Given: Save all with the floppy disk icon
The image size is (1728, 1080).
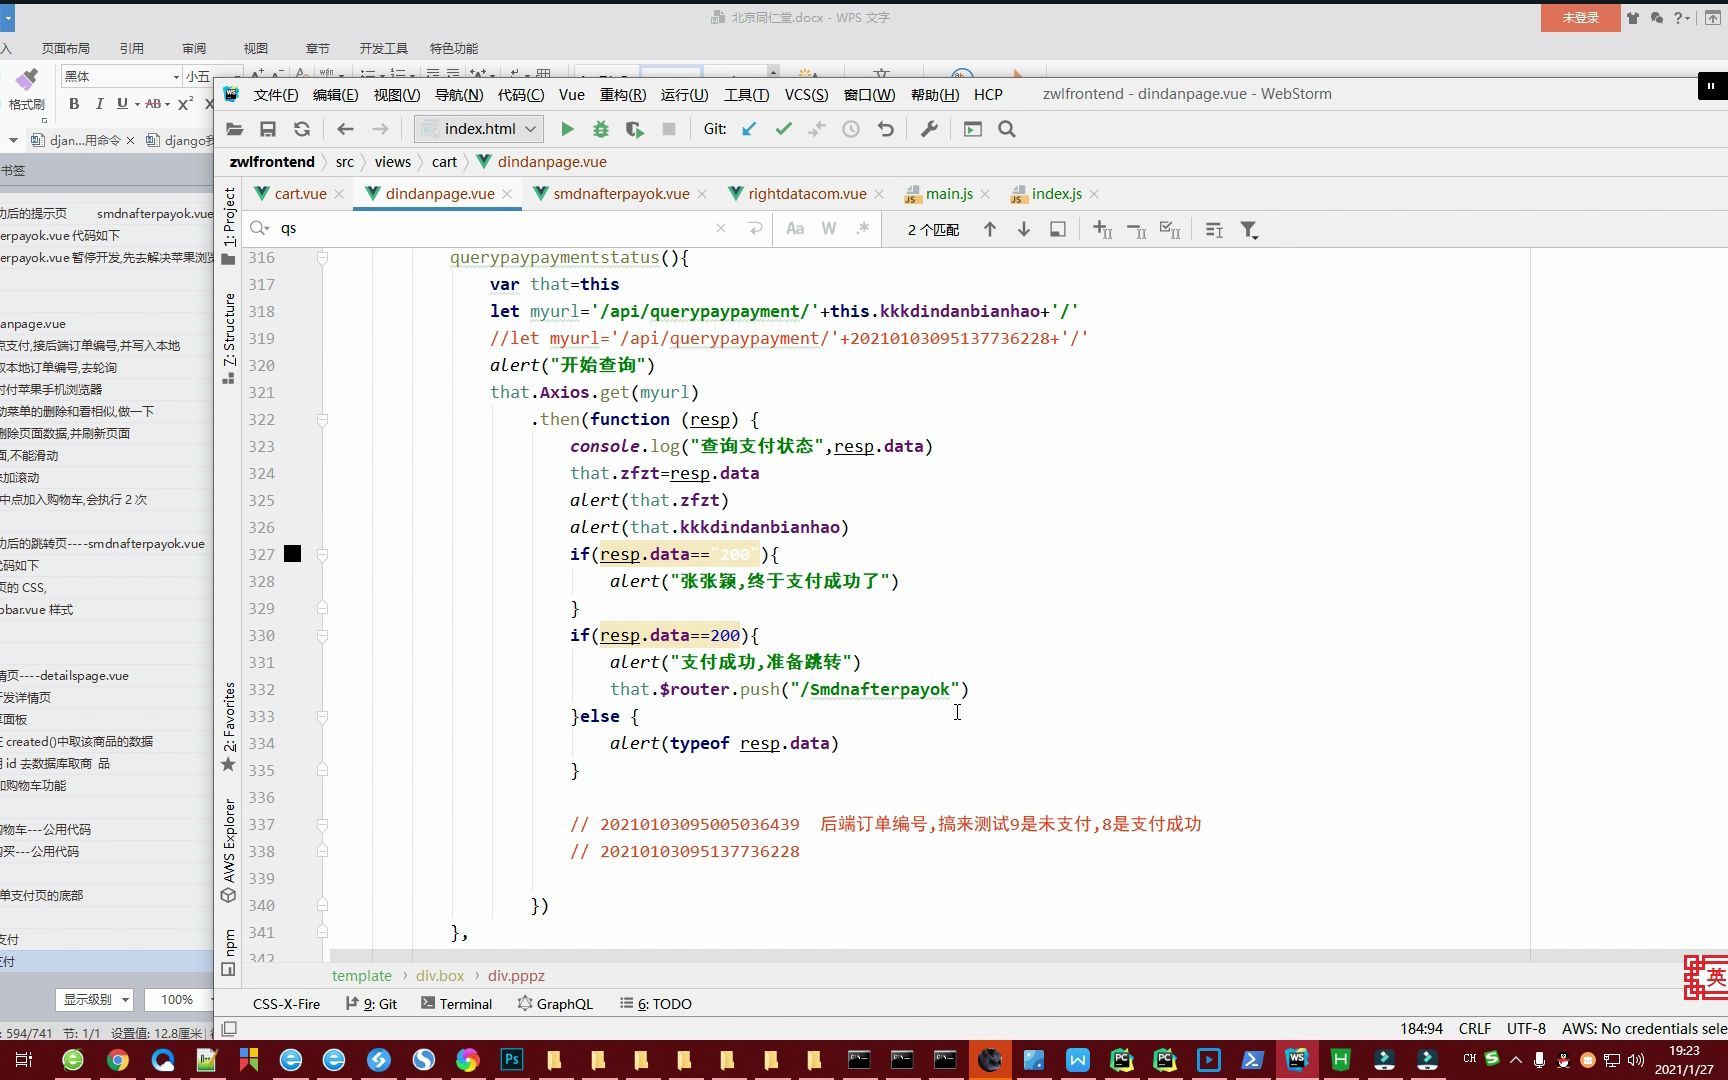Looking at the screenshot, I should click(x=268, y=129).
